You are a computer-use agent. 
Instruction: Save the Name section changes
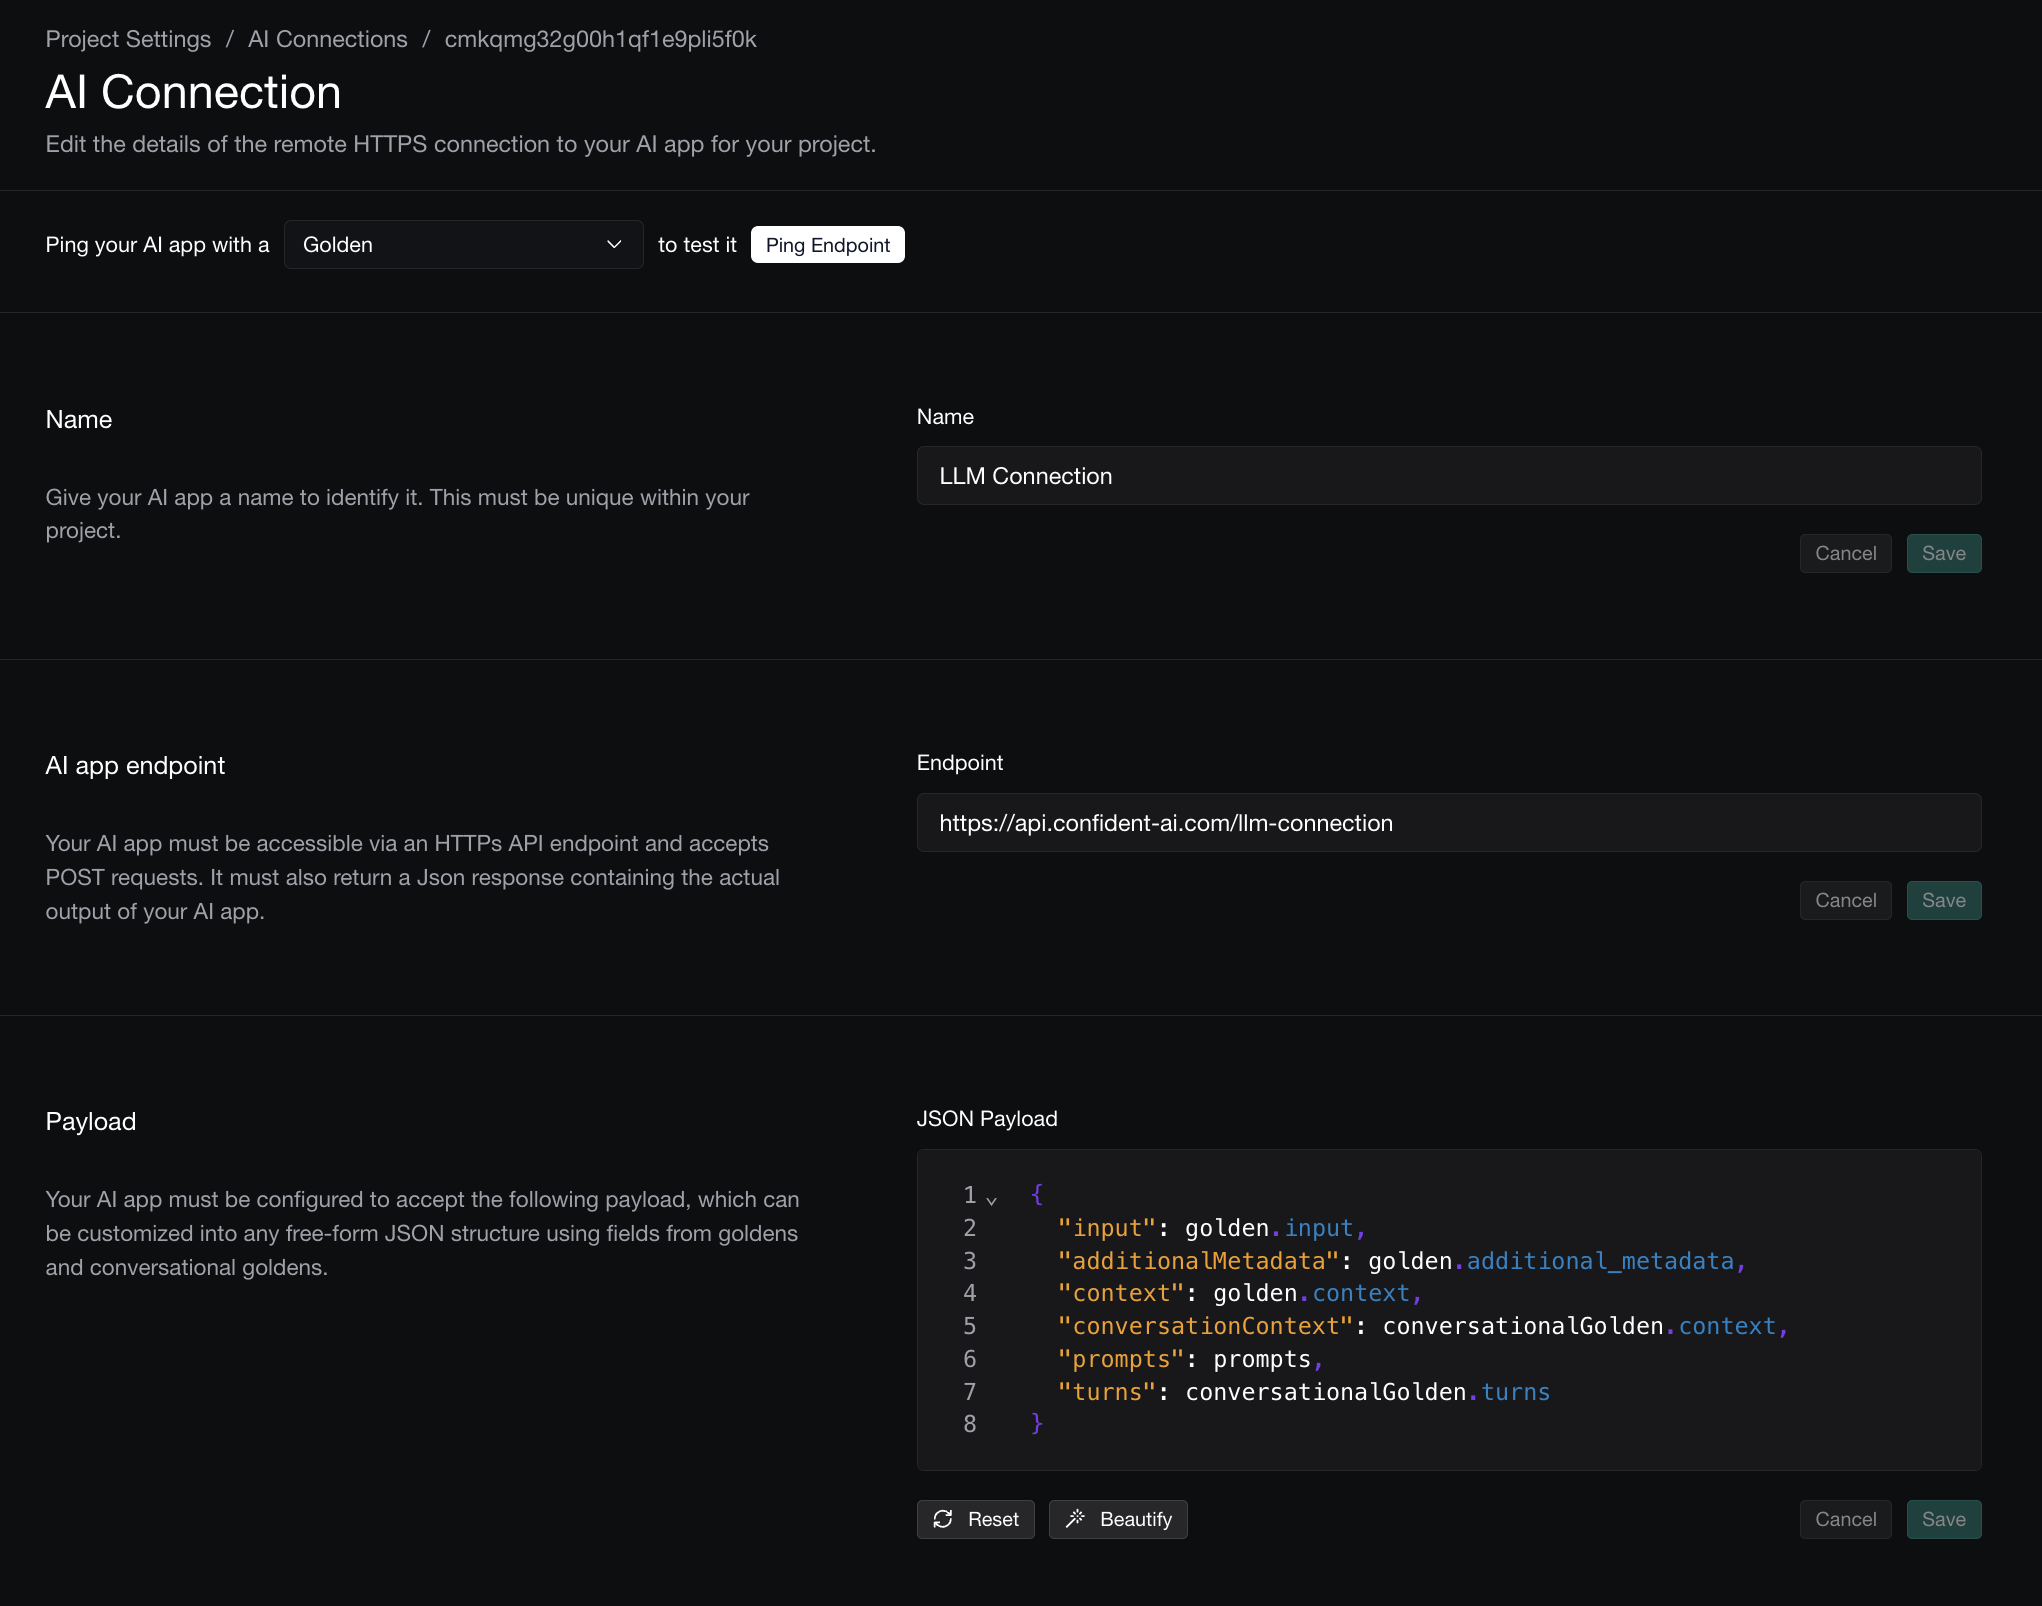point(1943,553)
